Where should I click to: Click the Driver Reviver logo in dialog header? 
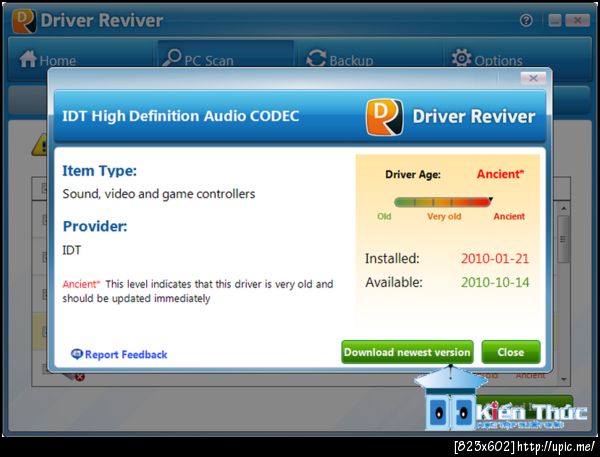click(x=385, y=117)
